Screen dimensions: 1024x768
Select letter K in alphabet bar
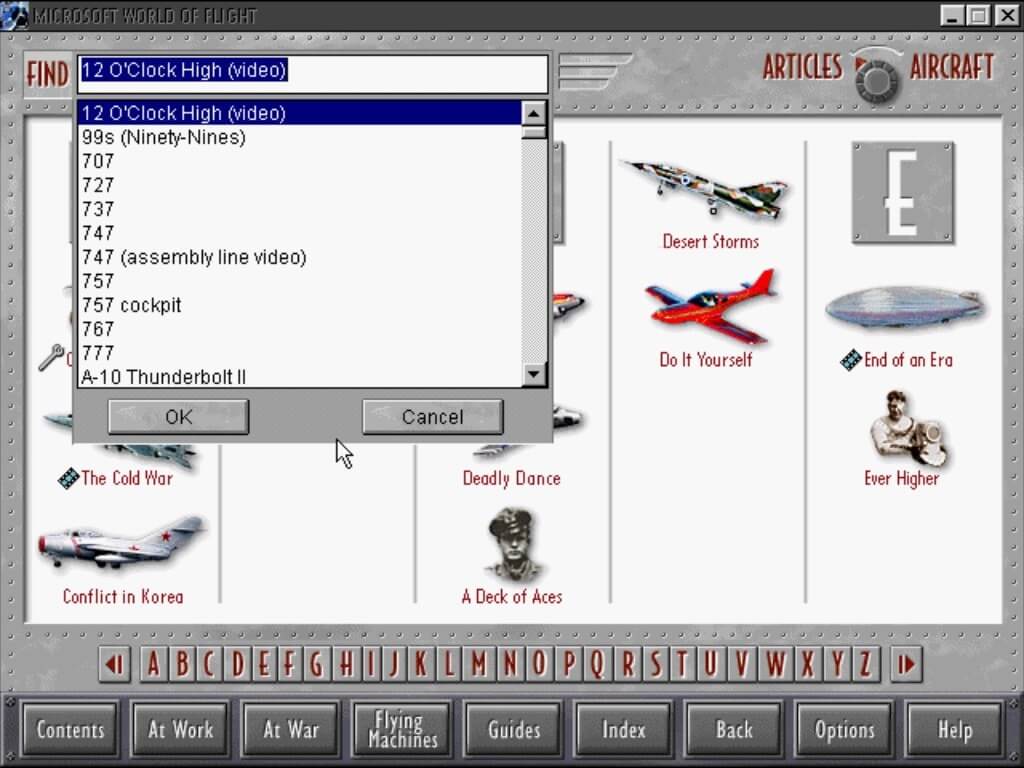(421, 665)
